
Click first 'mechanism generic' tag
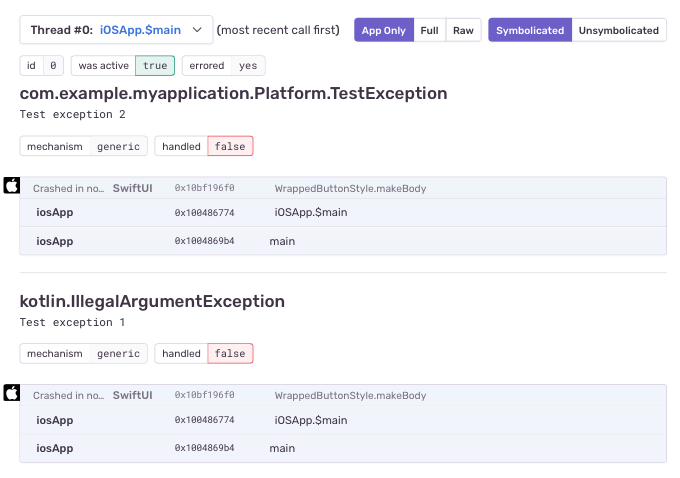click(83, 146)
